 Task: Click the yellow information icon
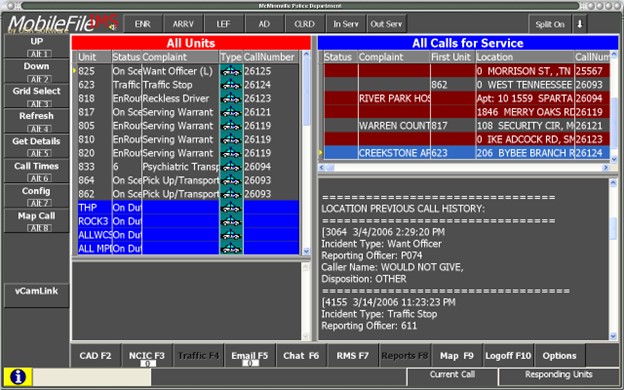pyautogui.click(x=18, y=376)
